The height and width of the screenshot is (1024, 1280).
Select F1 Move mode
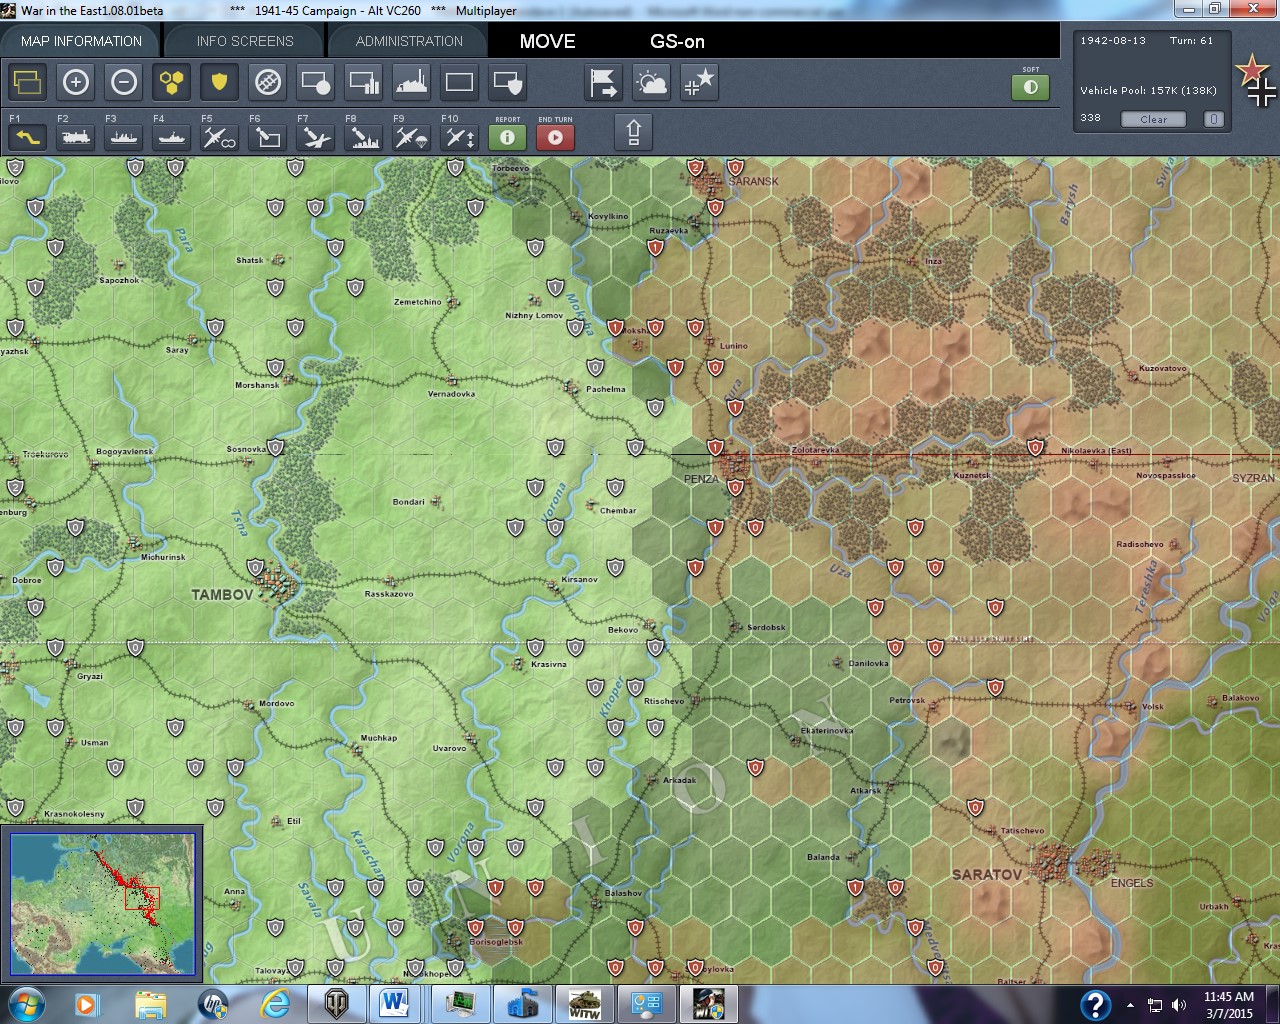tap(28, 137)
